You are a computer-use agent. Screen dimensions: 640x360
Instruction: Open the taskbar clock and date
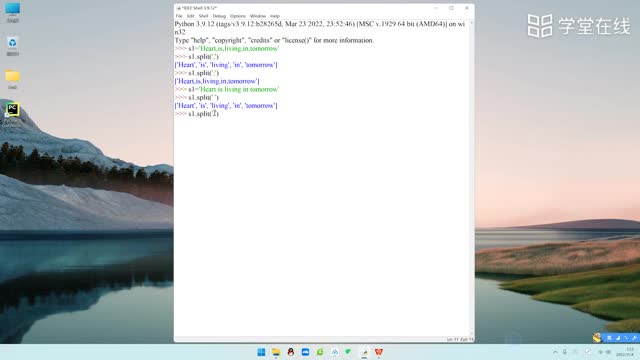pyautogui.click(x=626, y=352)
